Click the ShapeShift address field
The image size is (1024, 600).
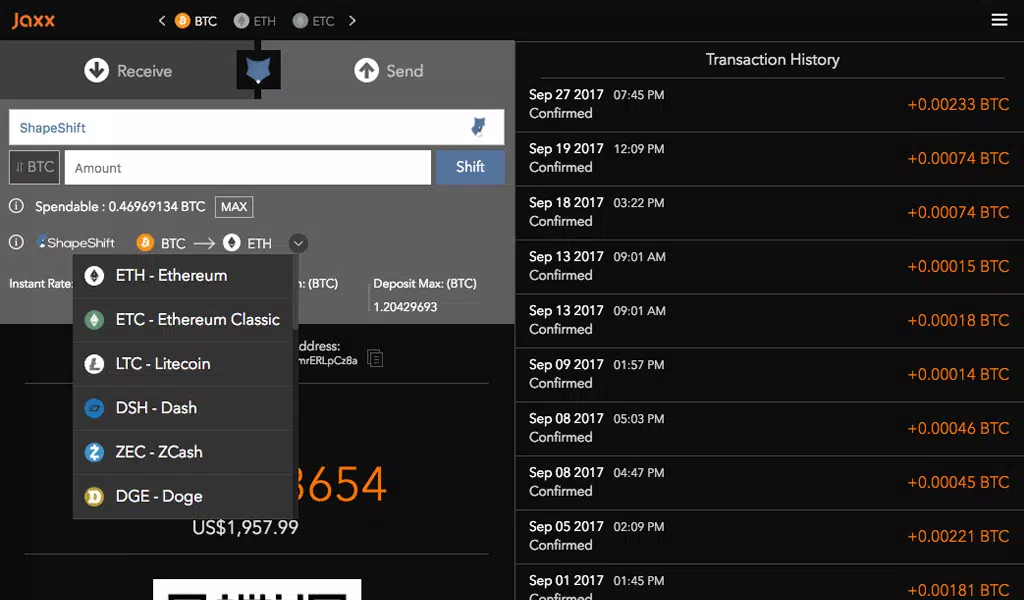257,127
